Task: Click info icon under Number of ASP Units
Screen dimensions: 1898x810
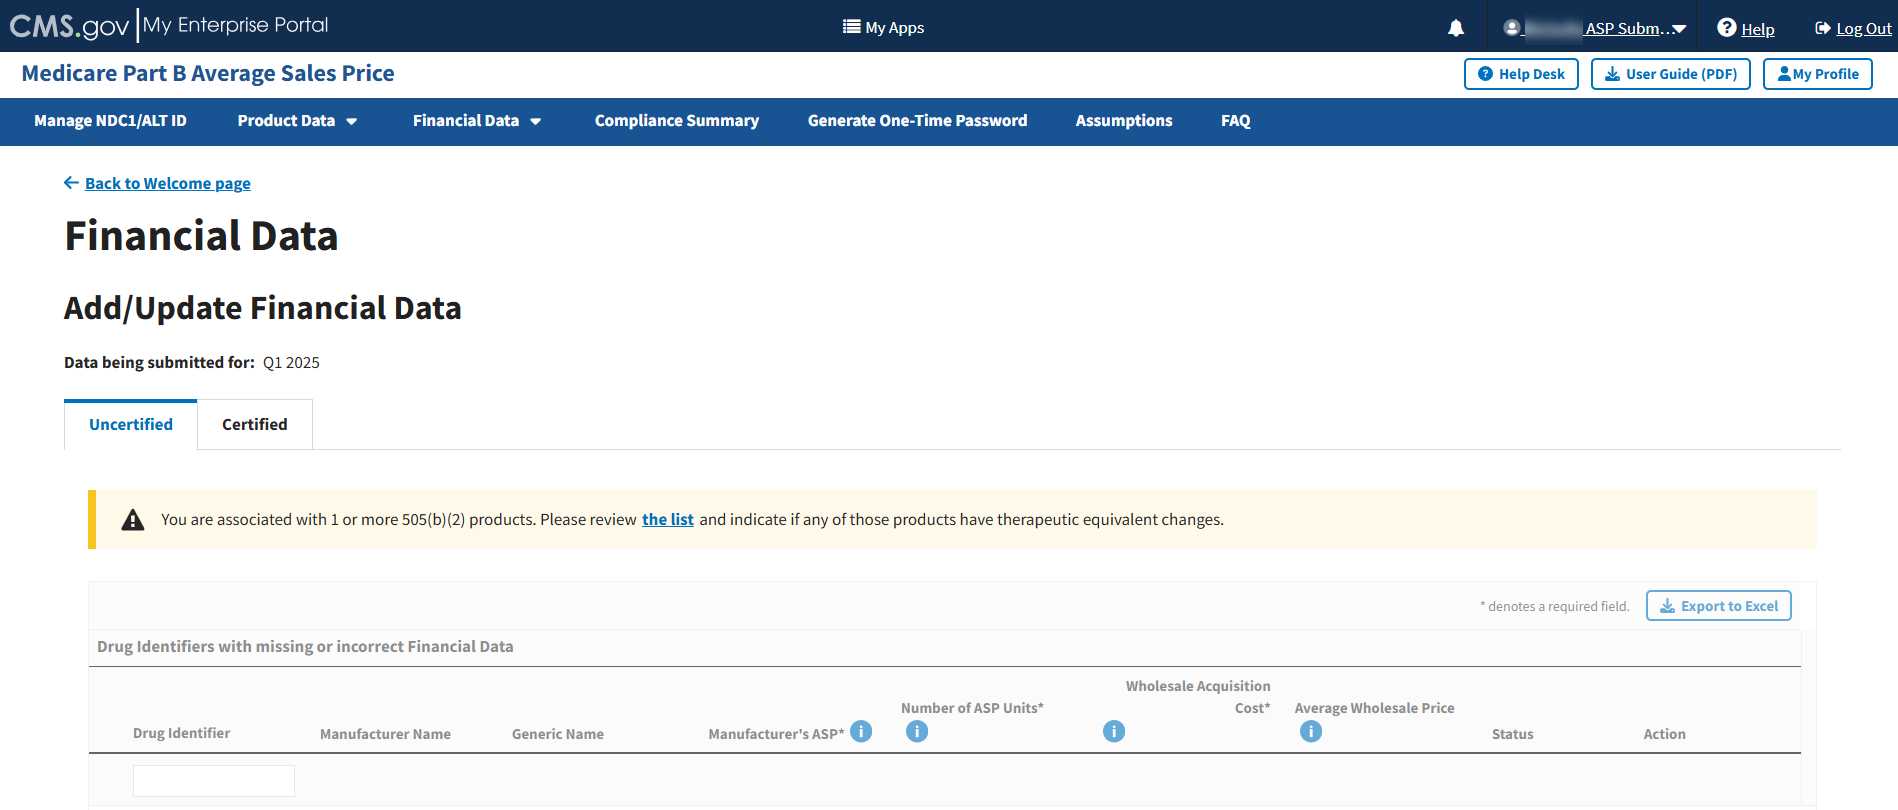Action: click(916, 732)
